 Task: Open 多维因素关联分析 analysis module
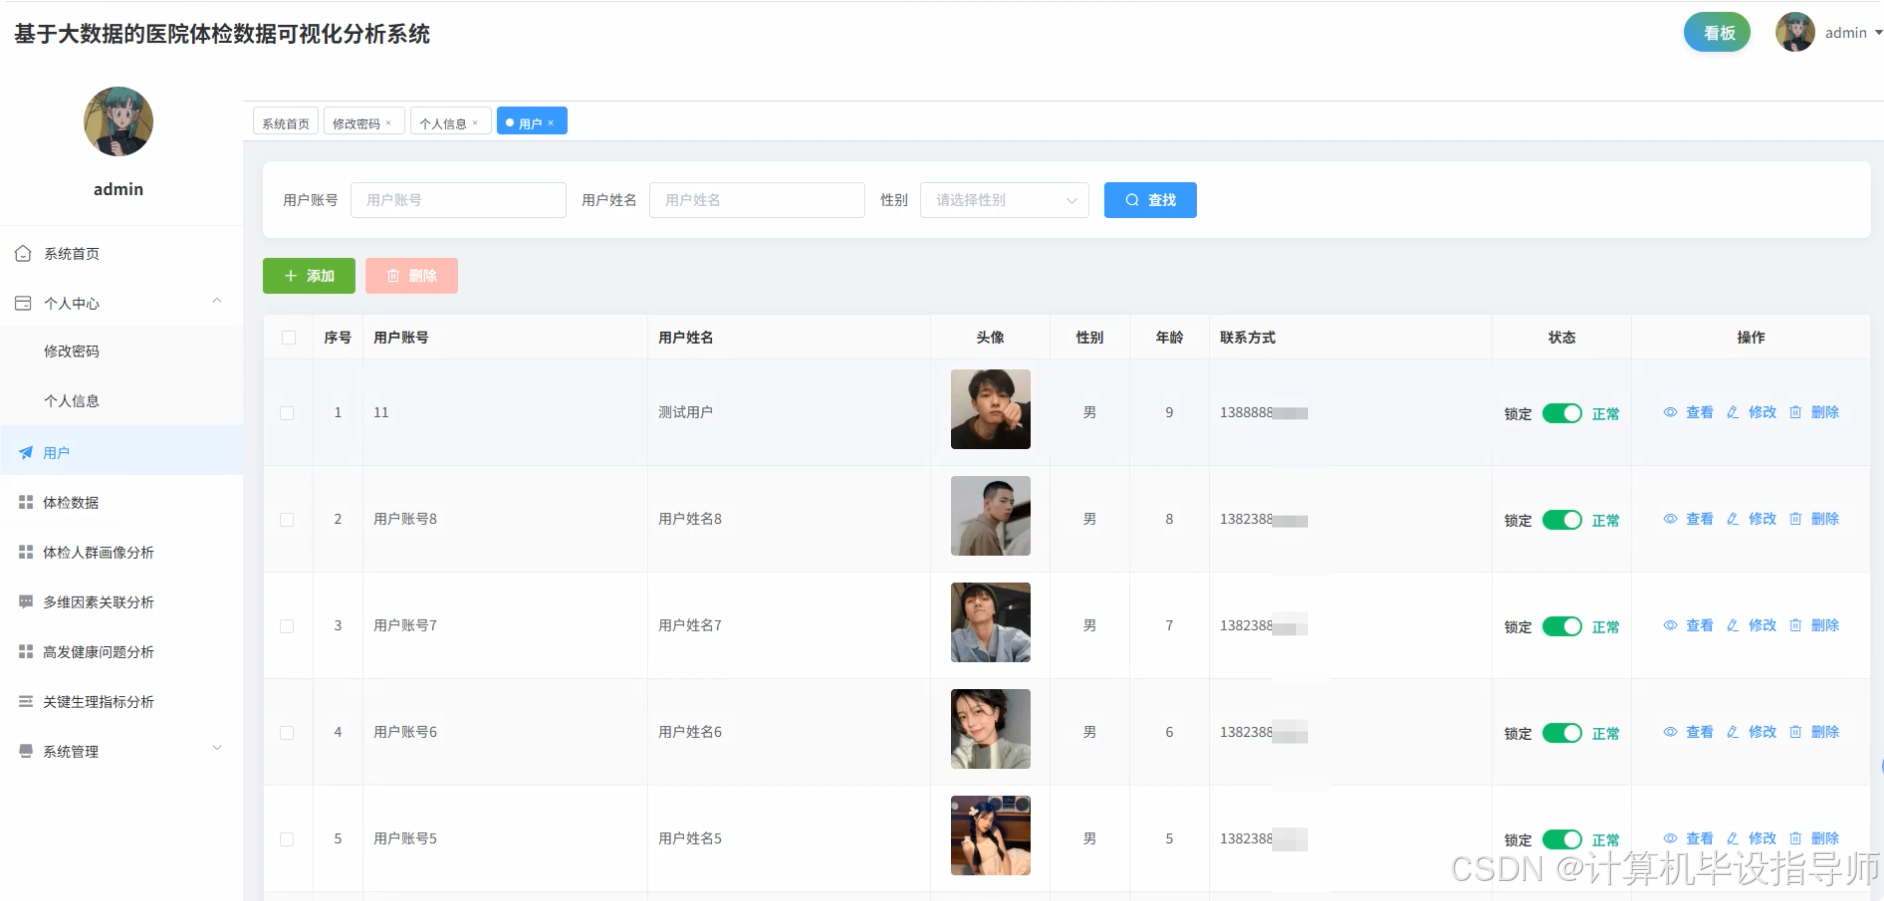[x=24, y=602]
